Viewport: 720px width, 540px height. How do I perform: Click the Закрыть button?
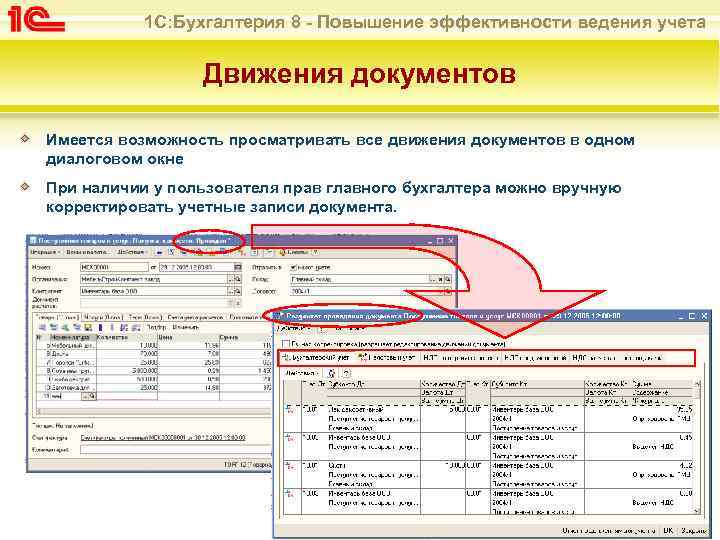click(x=693, y=531)
